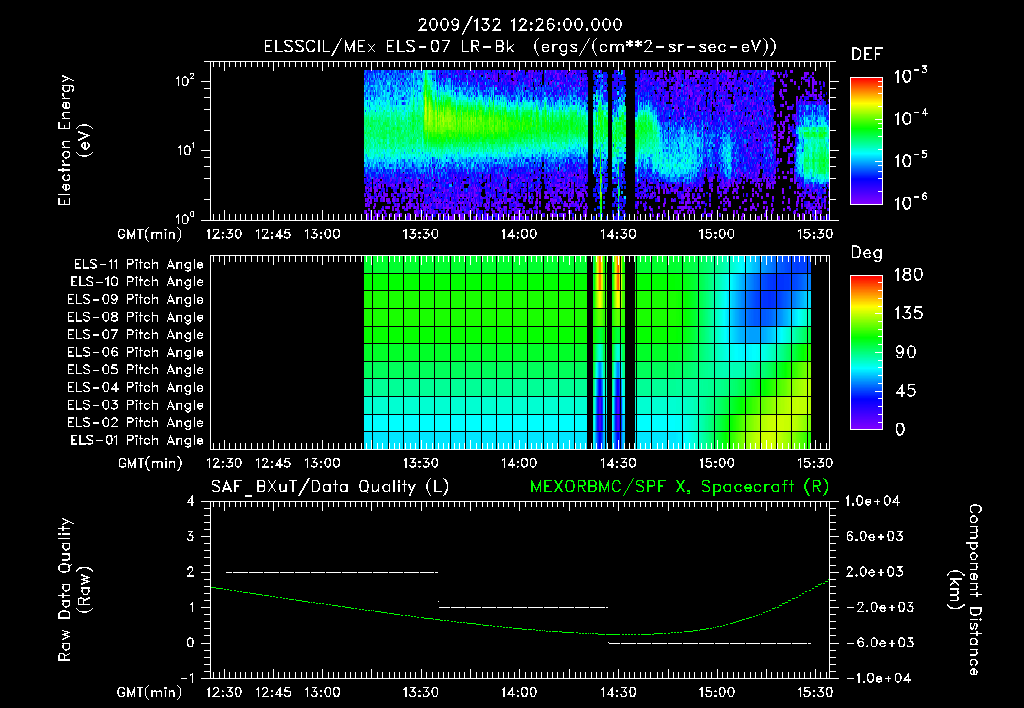Click the 13:30 tick under spectrogram panel
The image size is (1024, 708).
point(421,234)
